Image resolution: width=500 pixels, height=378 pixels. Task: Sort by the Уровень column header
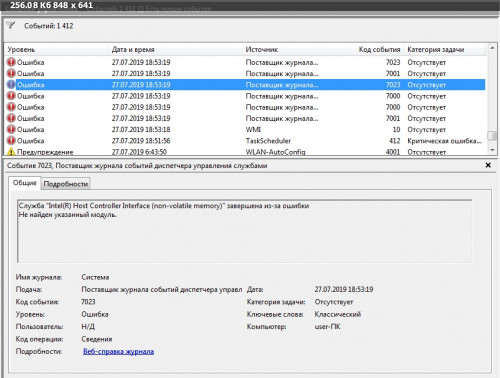coord(57,50)
